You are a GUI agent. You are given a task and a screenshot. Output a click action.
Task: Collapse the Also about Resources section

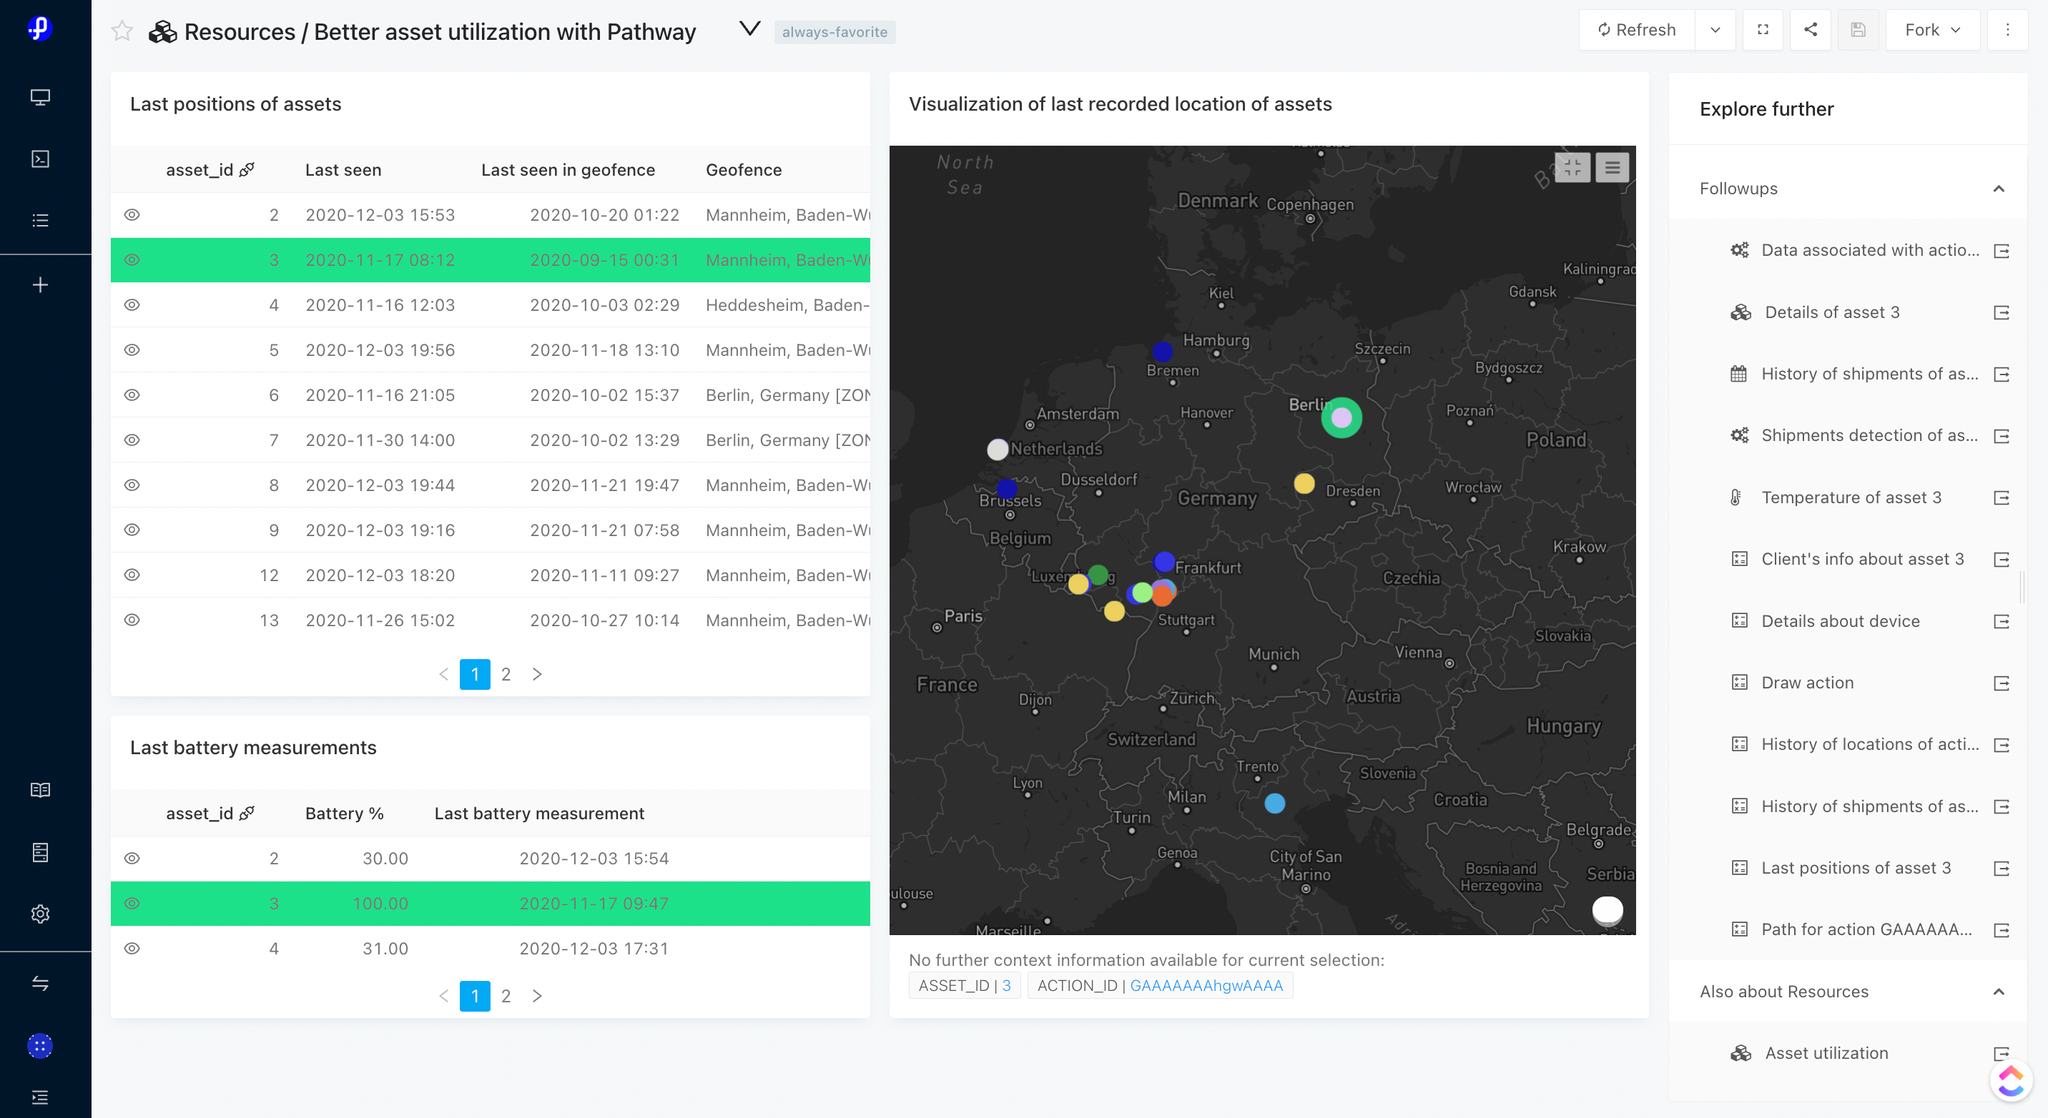coord(1999,991)
